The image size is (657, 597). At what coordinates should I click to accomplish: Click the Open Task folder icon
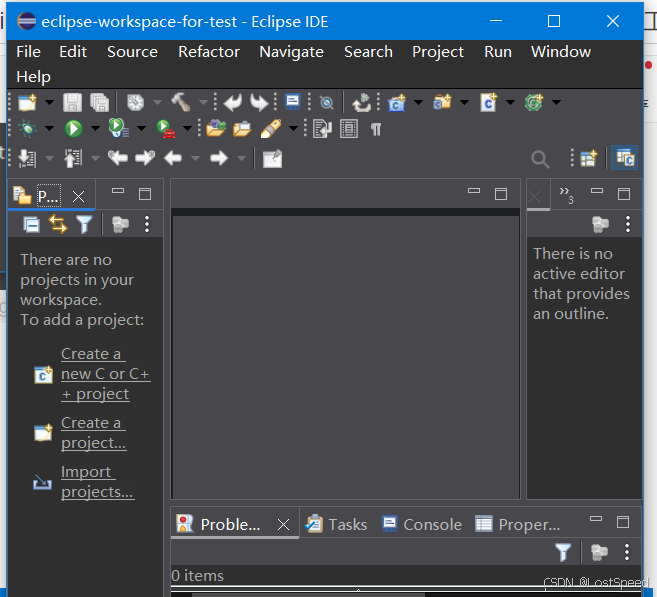[x=242, y=129]
